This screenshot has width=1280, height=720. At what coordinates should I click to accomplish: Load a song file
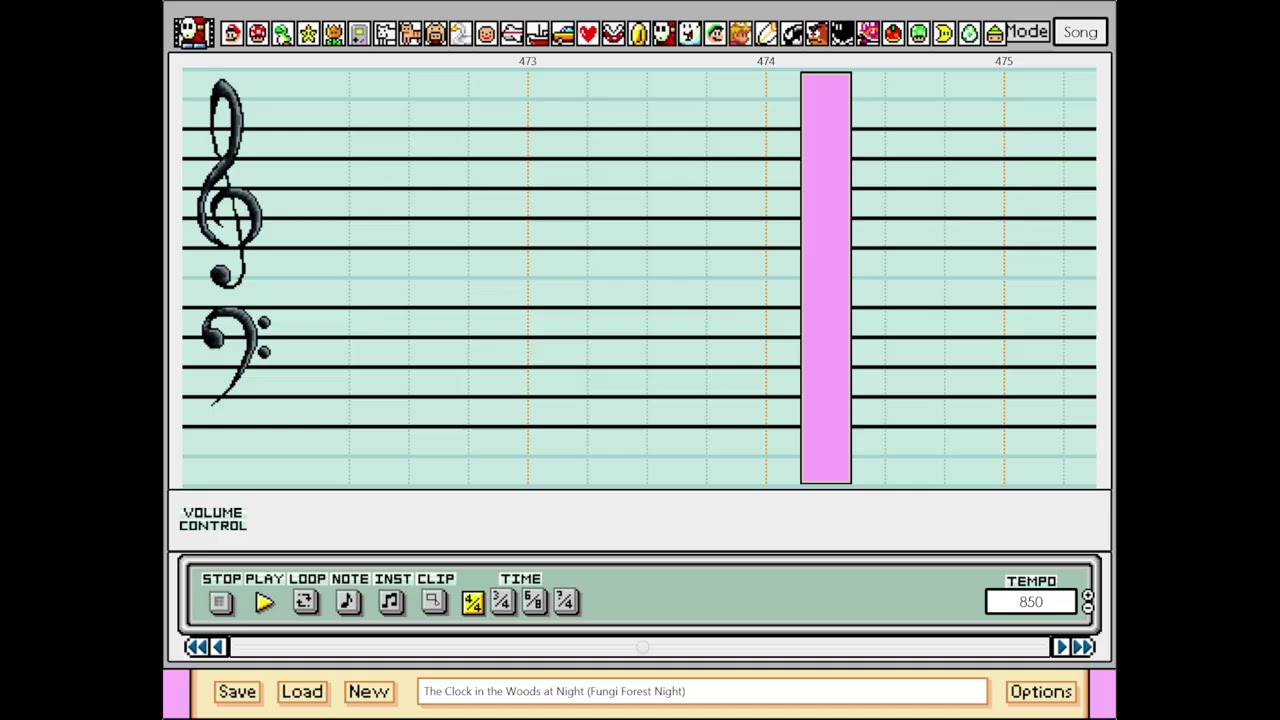click(302, 692)
